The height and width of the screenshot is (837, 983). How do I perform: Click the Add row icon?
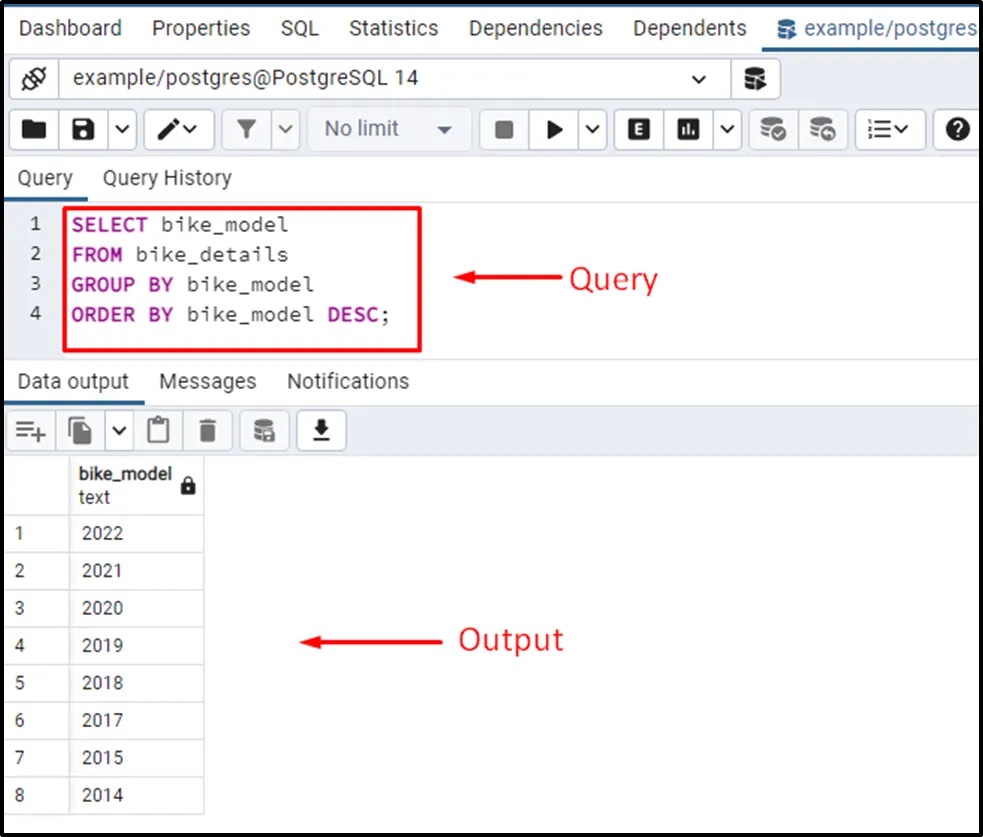pos(31,431)
